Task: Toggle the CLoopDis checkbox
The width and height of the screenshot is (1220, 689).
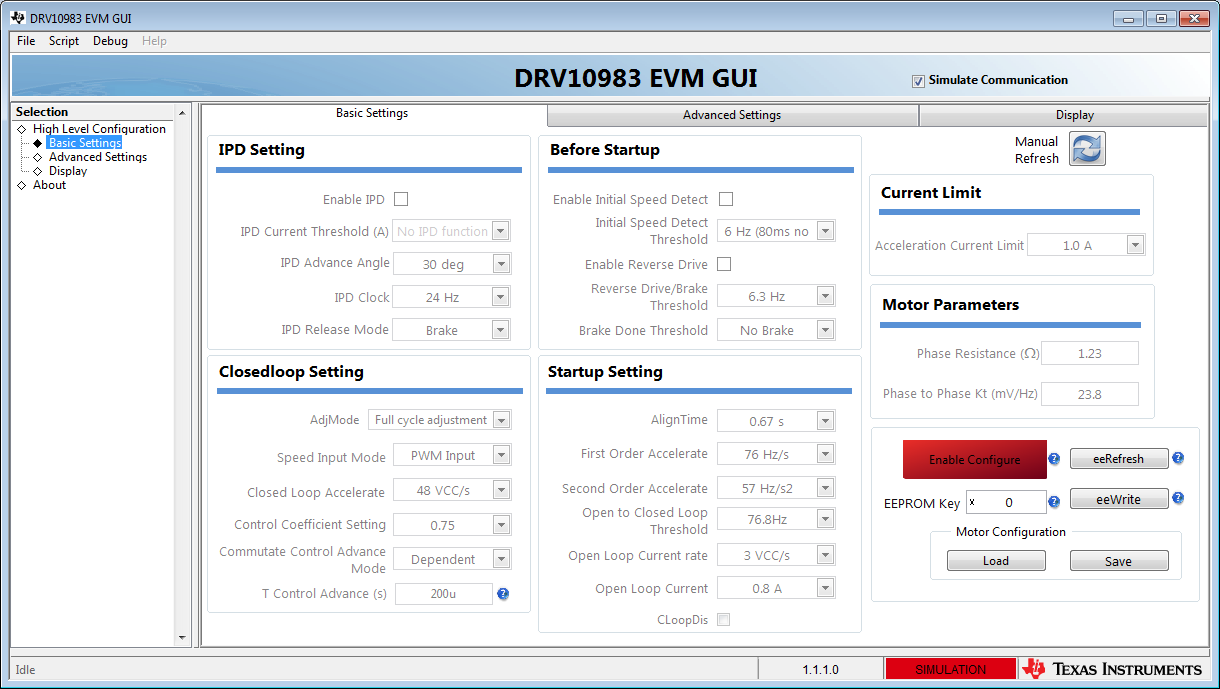Action: [723, 620]
